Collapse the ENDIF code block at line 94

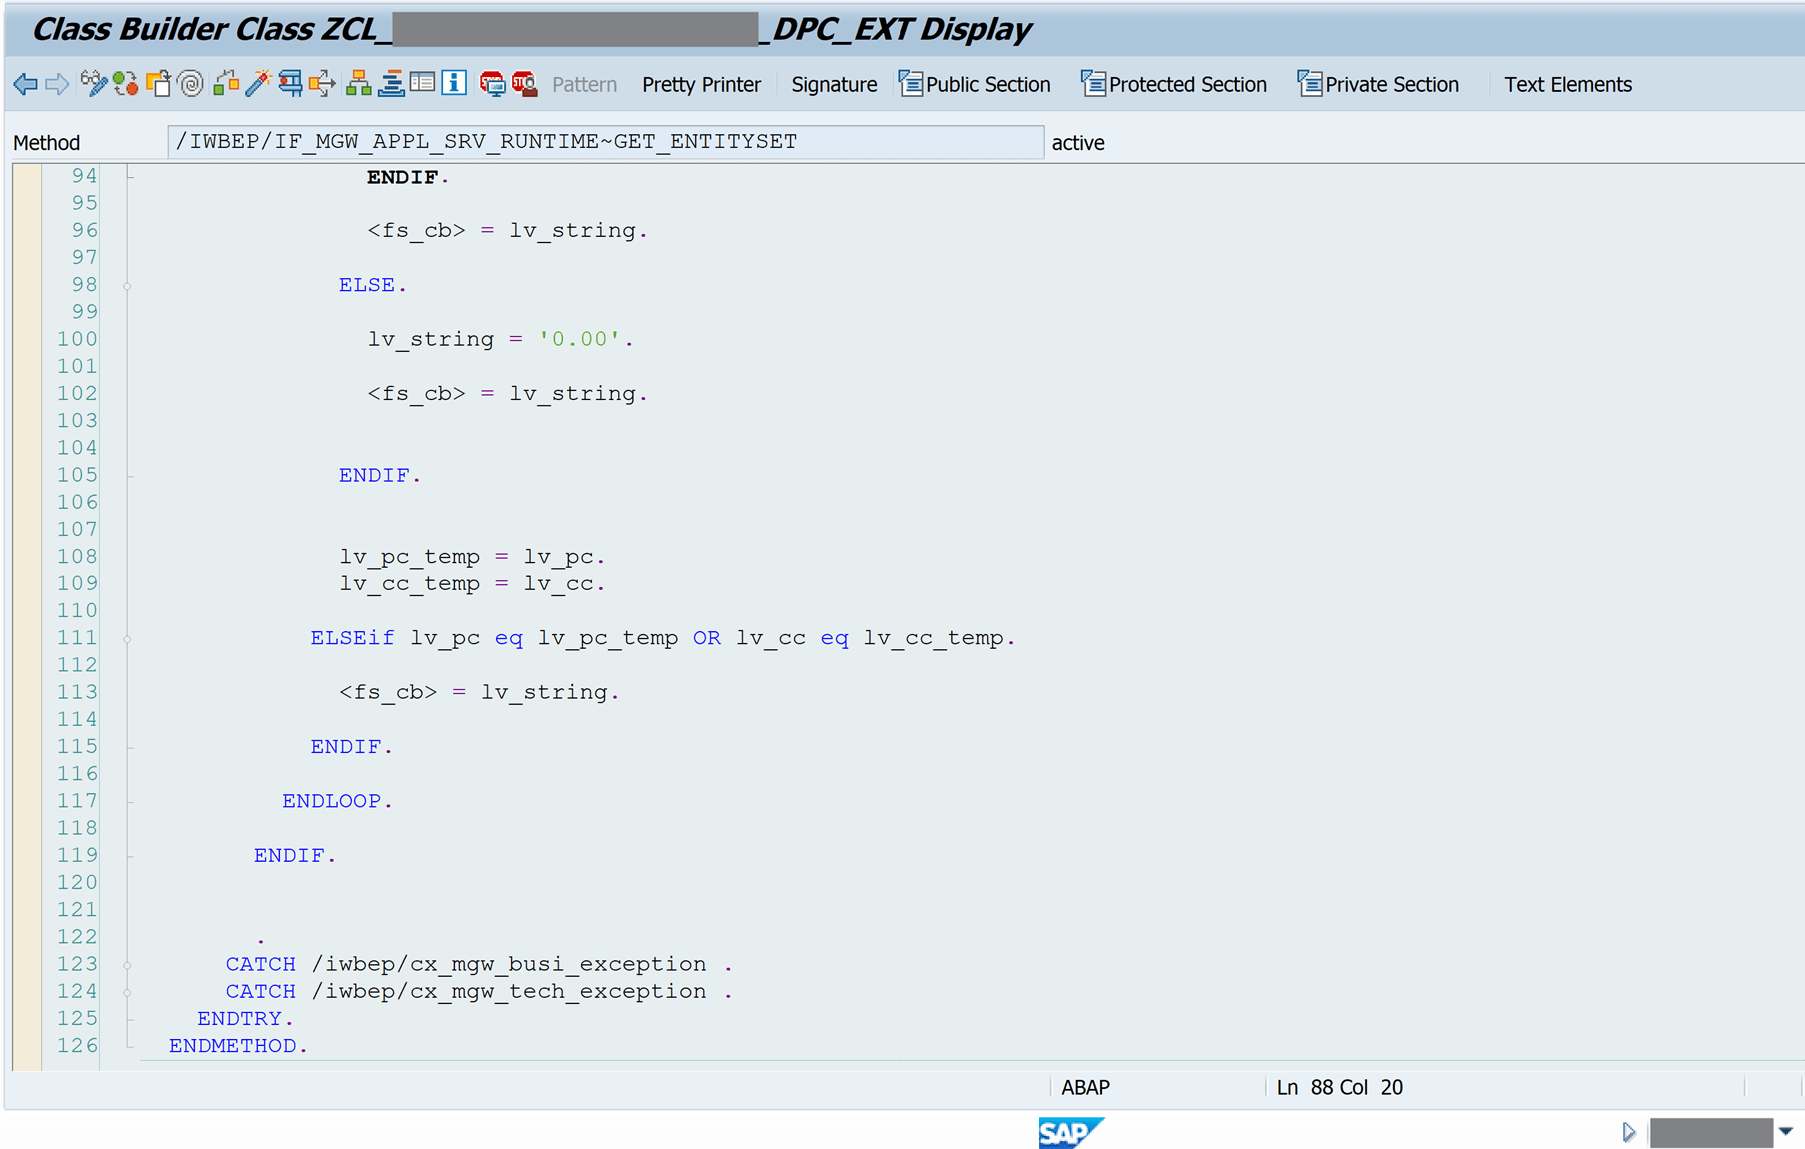click(128, 177)
